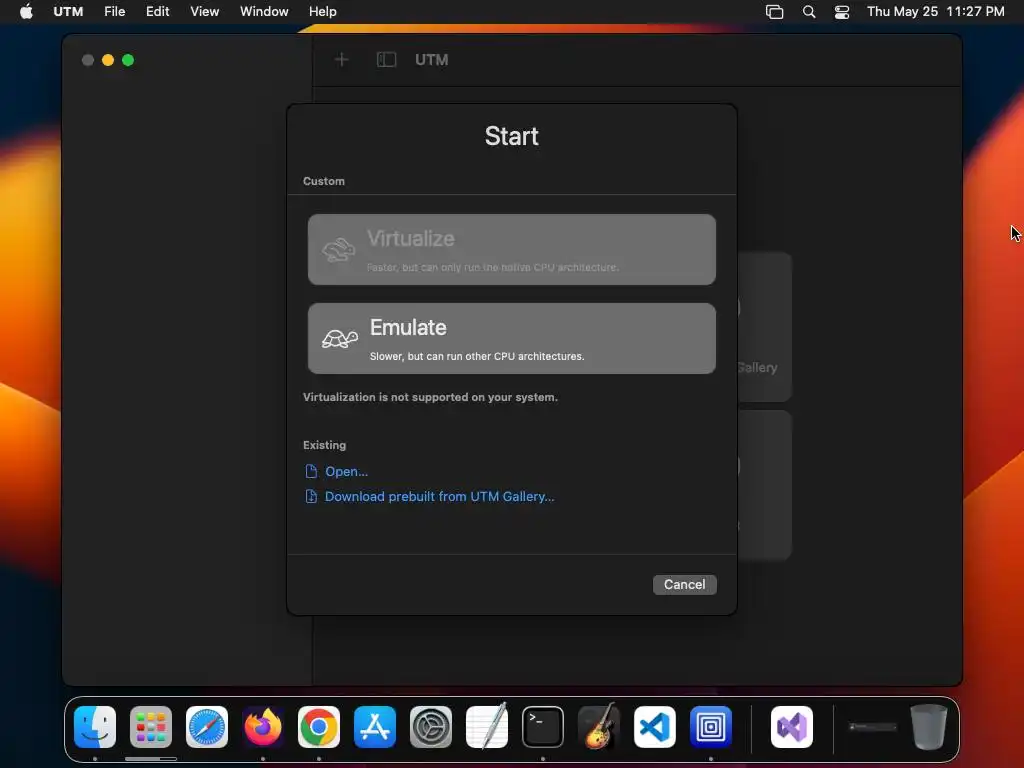Open the View menu
The height and width of the screenshot is (768, 1024).
(204, 12)
